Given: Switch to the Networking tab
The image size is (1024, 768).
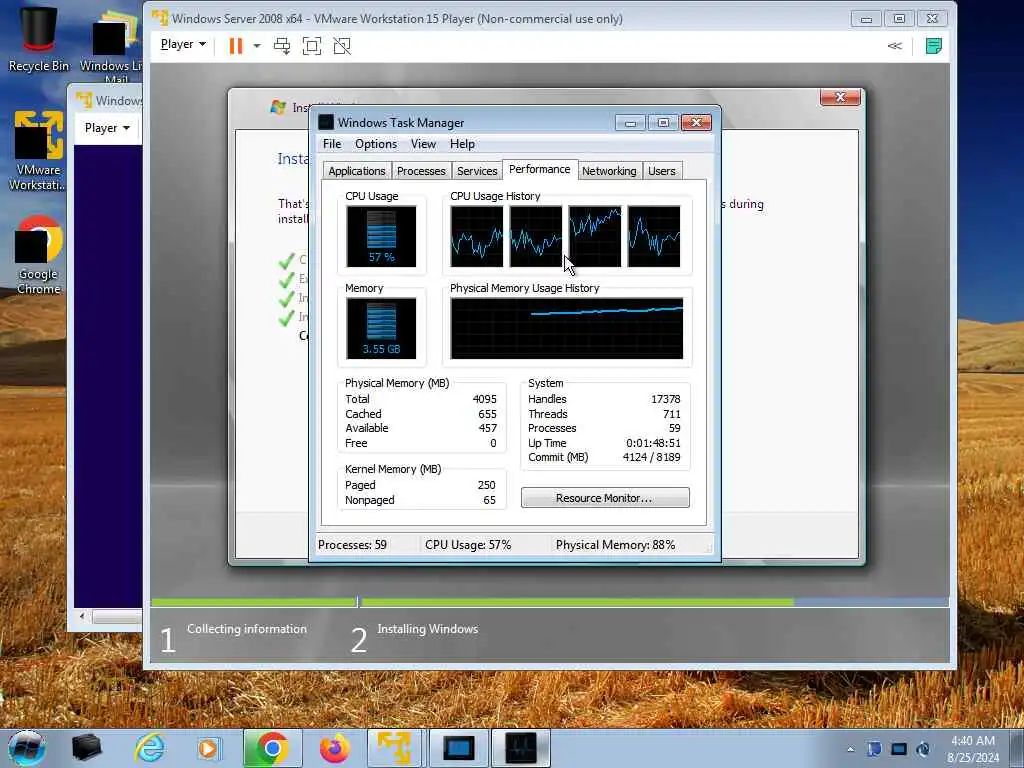Looking at the screenshot, I should tap(609, 170).
